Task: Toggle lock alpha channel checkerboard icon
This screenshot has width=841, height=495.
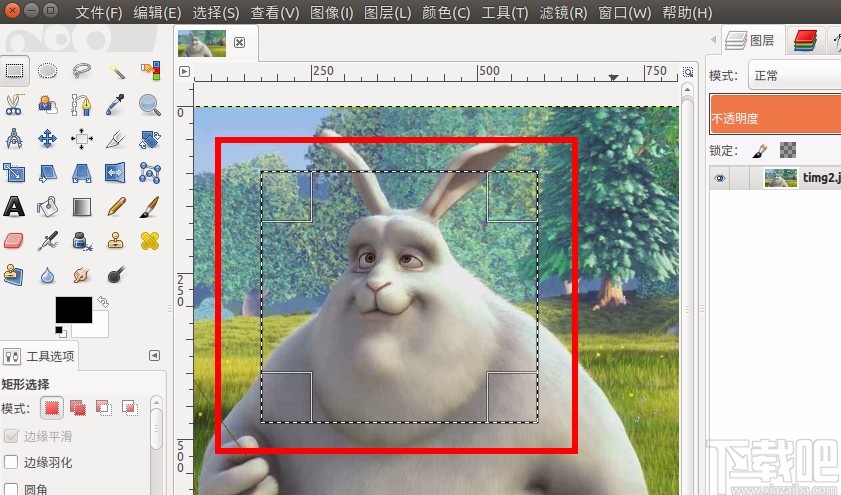Action: 787,150
